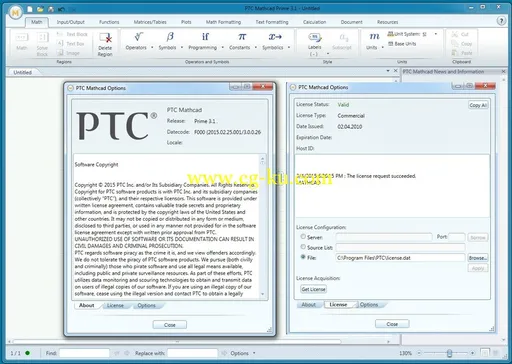512x364 pixels.
Task: Open the Unit System SI dropdown
Action: [x=435, y=34]
